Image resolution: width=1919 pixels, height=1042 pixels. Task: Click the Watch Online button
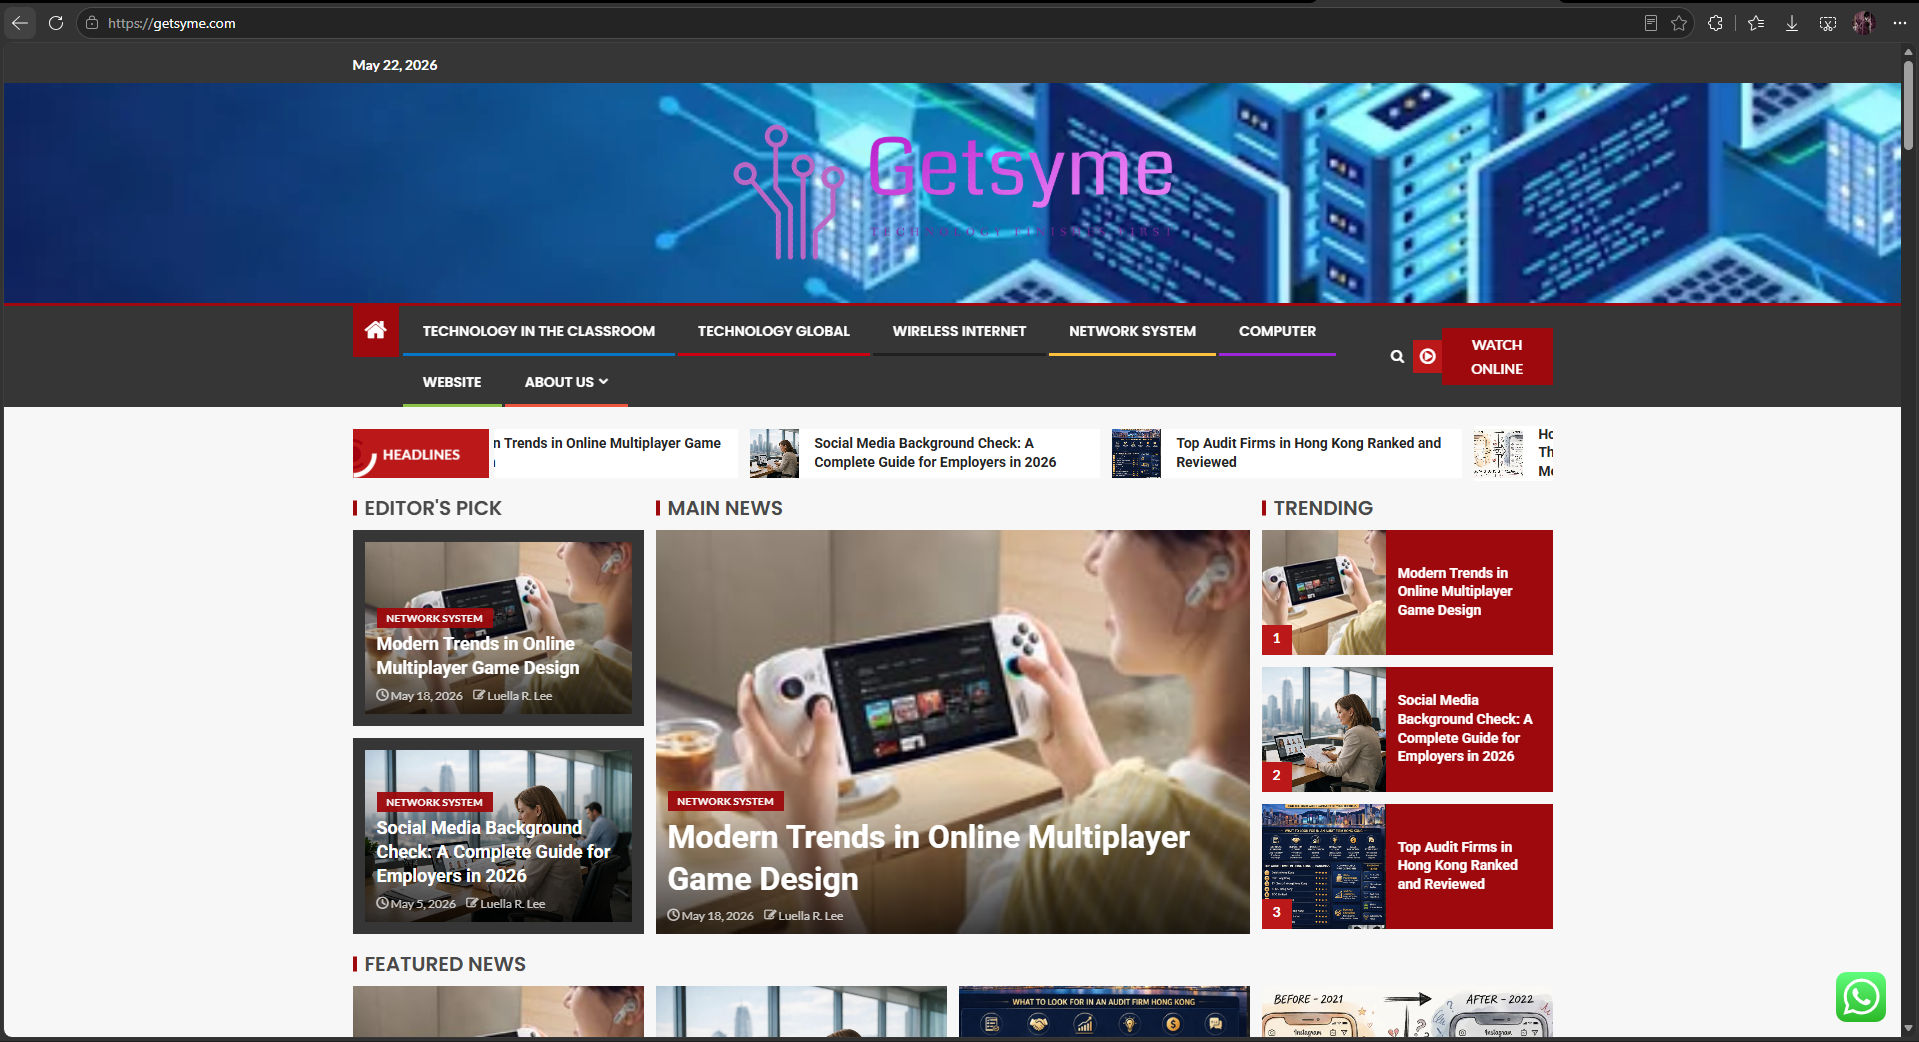(1497, 356)
